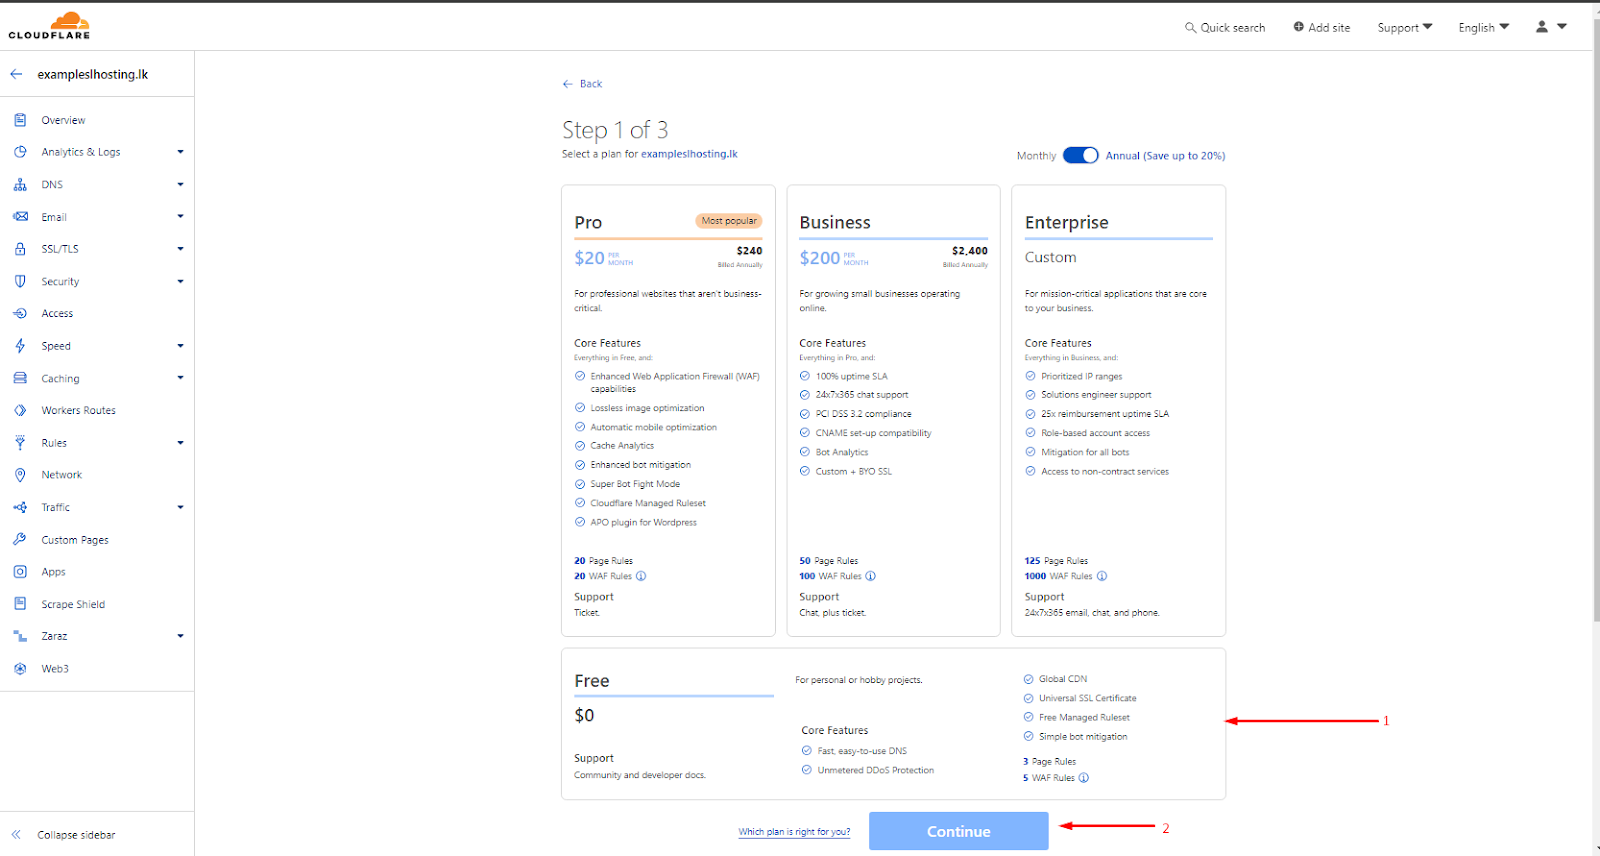The width and height of the screenshot is (1600, 856).
Task: Click the Analytics & Logs chart icon
Action: 20,152
